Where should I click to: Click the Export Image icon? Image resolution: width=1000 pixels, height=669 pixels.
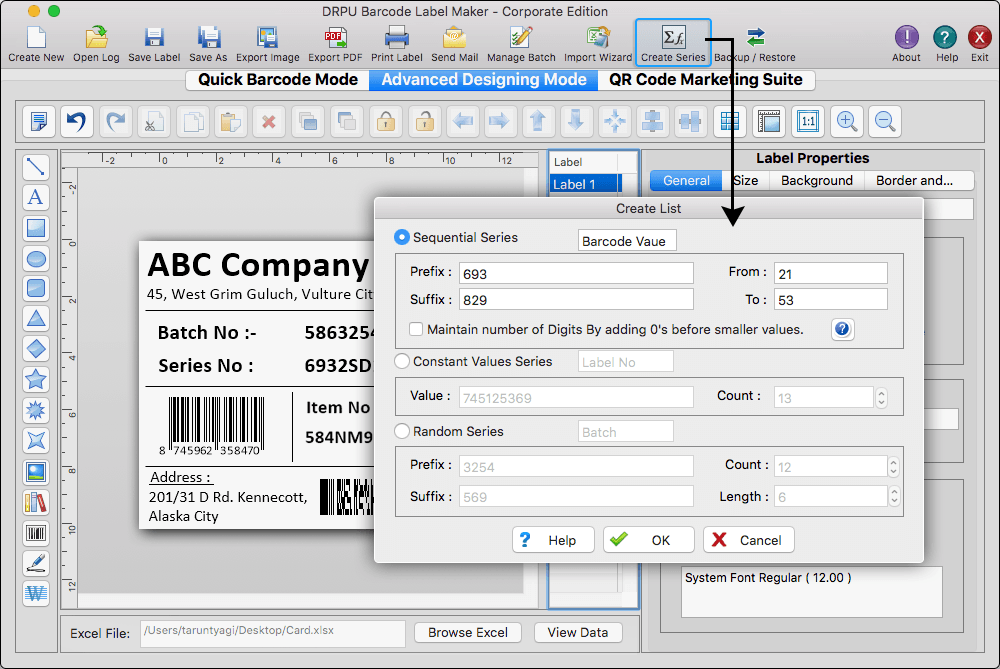267,43
